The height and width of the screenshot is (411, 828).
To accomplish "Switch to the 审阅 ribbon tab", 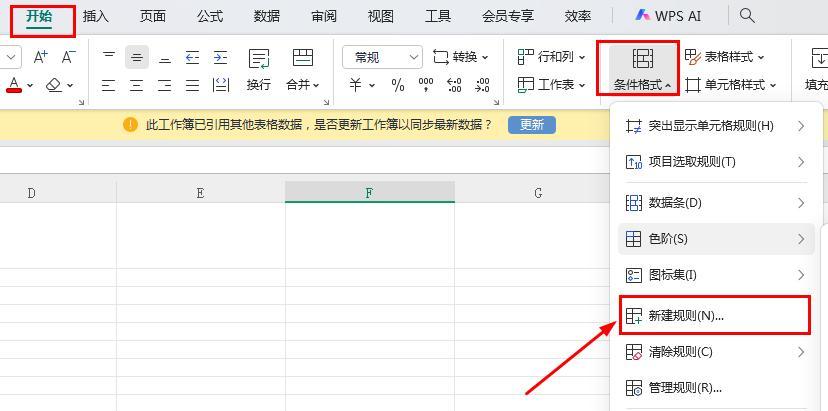I will point(324,16).
